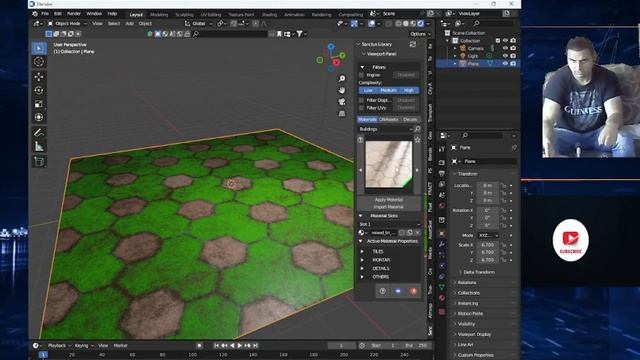Mark the material as favorite with the star

[417, 140]
